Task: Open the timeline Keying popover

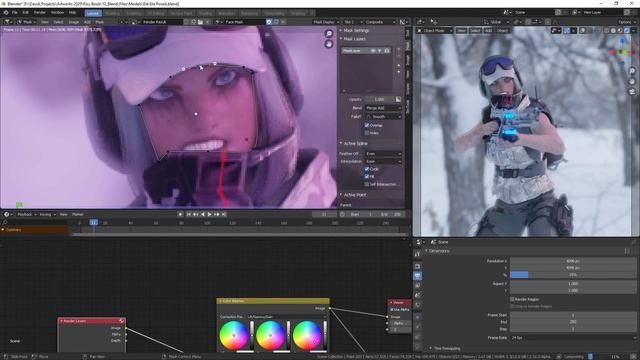Action: point(47,214)
